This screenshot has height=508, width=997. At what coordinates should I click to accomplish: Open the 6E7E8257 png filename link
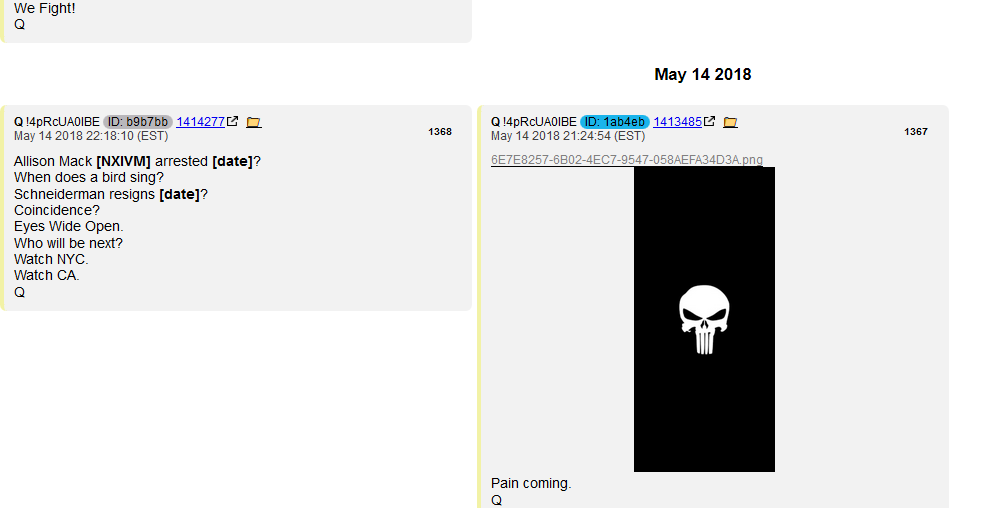[626, 160]
